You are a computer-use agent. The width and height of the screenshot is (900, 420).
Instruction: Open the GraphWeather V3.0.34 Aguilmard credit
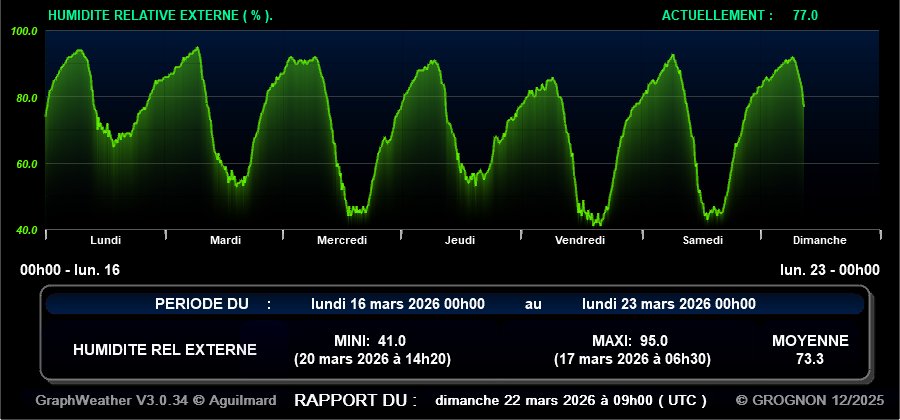click(154, 400)
